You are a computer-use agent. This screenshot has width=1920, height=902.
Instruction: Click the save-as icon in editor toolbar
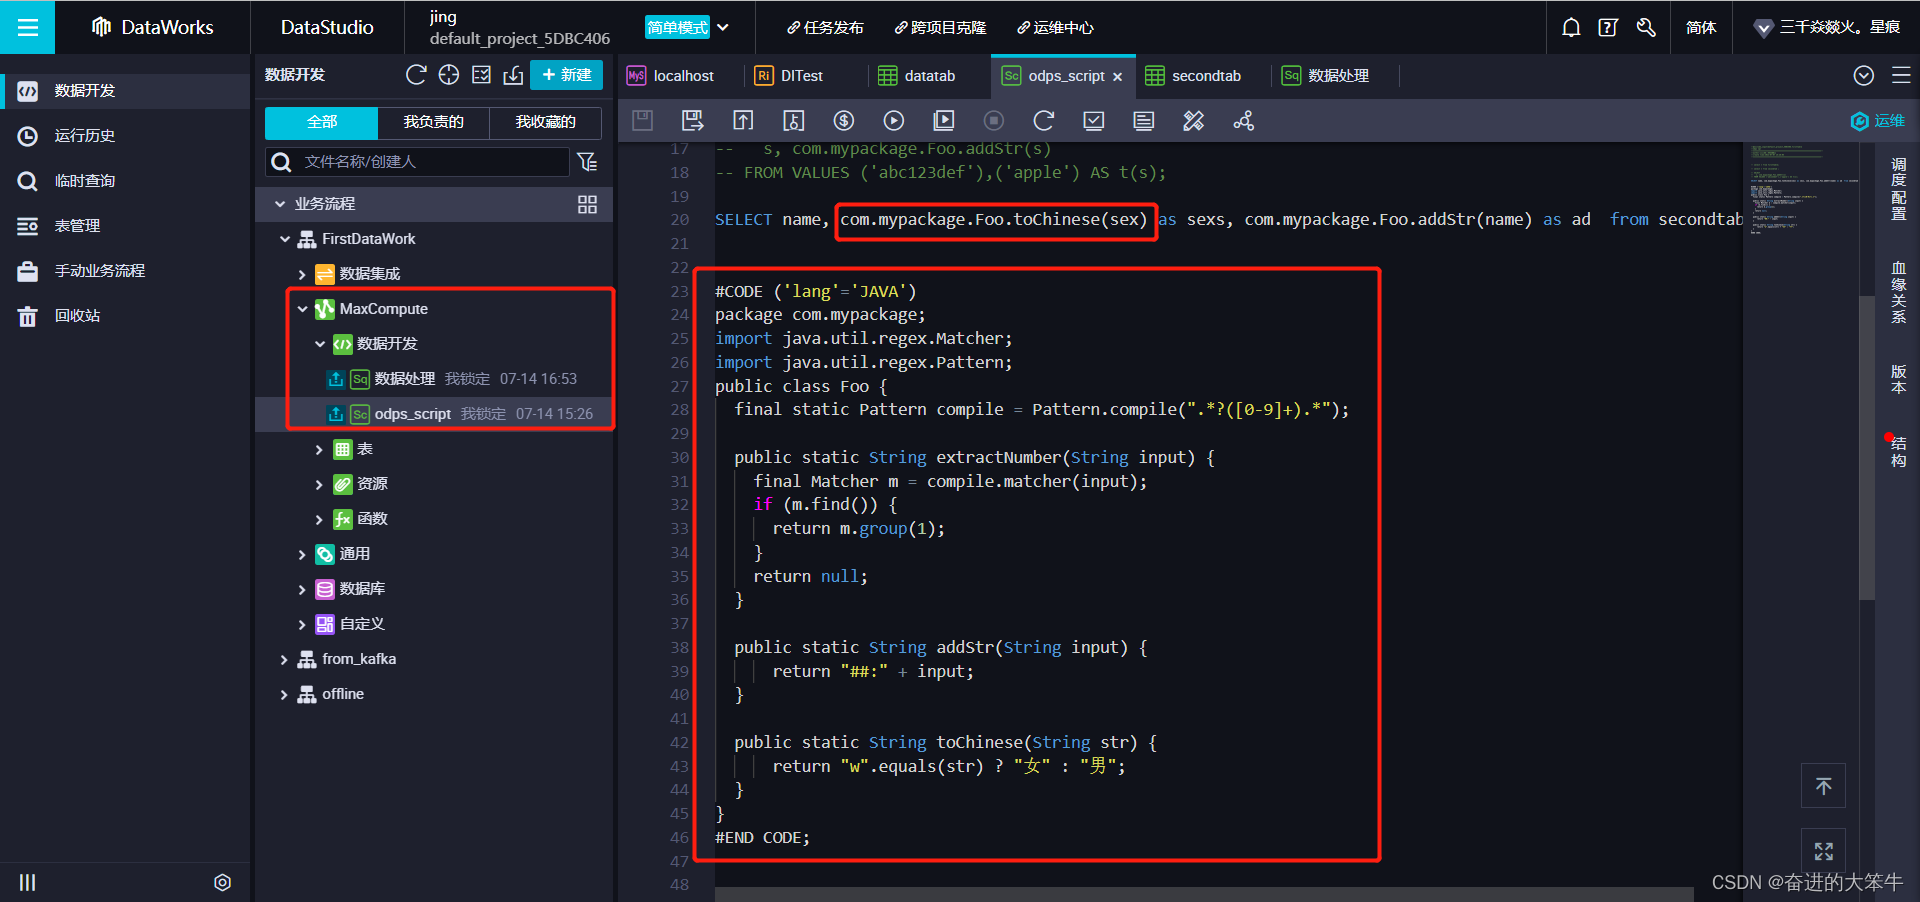point(692,121)
